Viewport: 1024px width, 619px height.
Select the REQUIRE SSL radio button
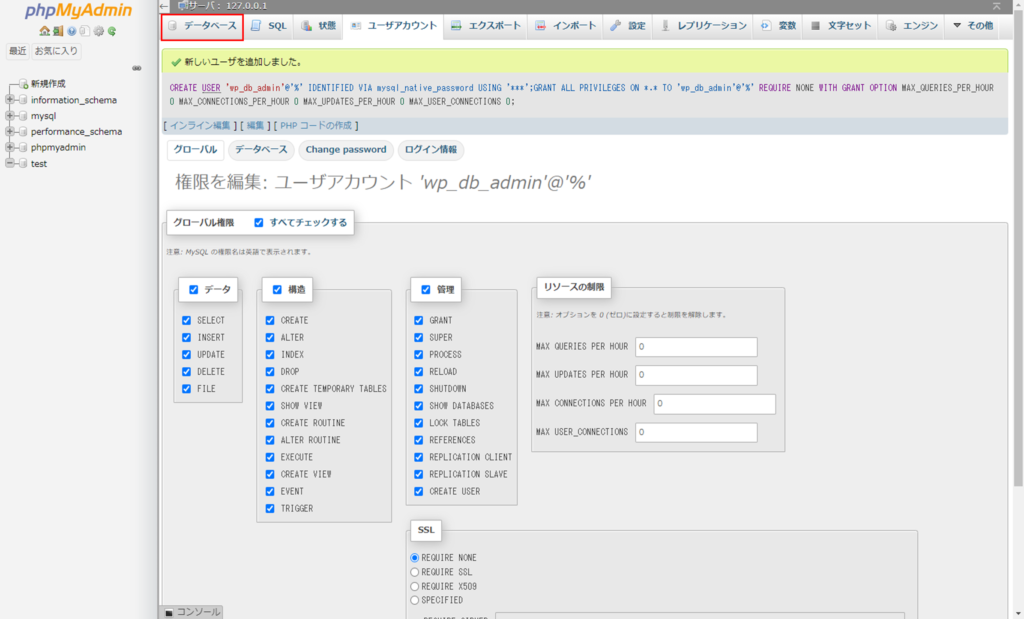pos(415,572)
